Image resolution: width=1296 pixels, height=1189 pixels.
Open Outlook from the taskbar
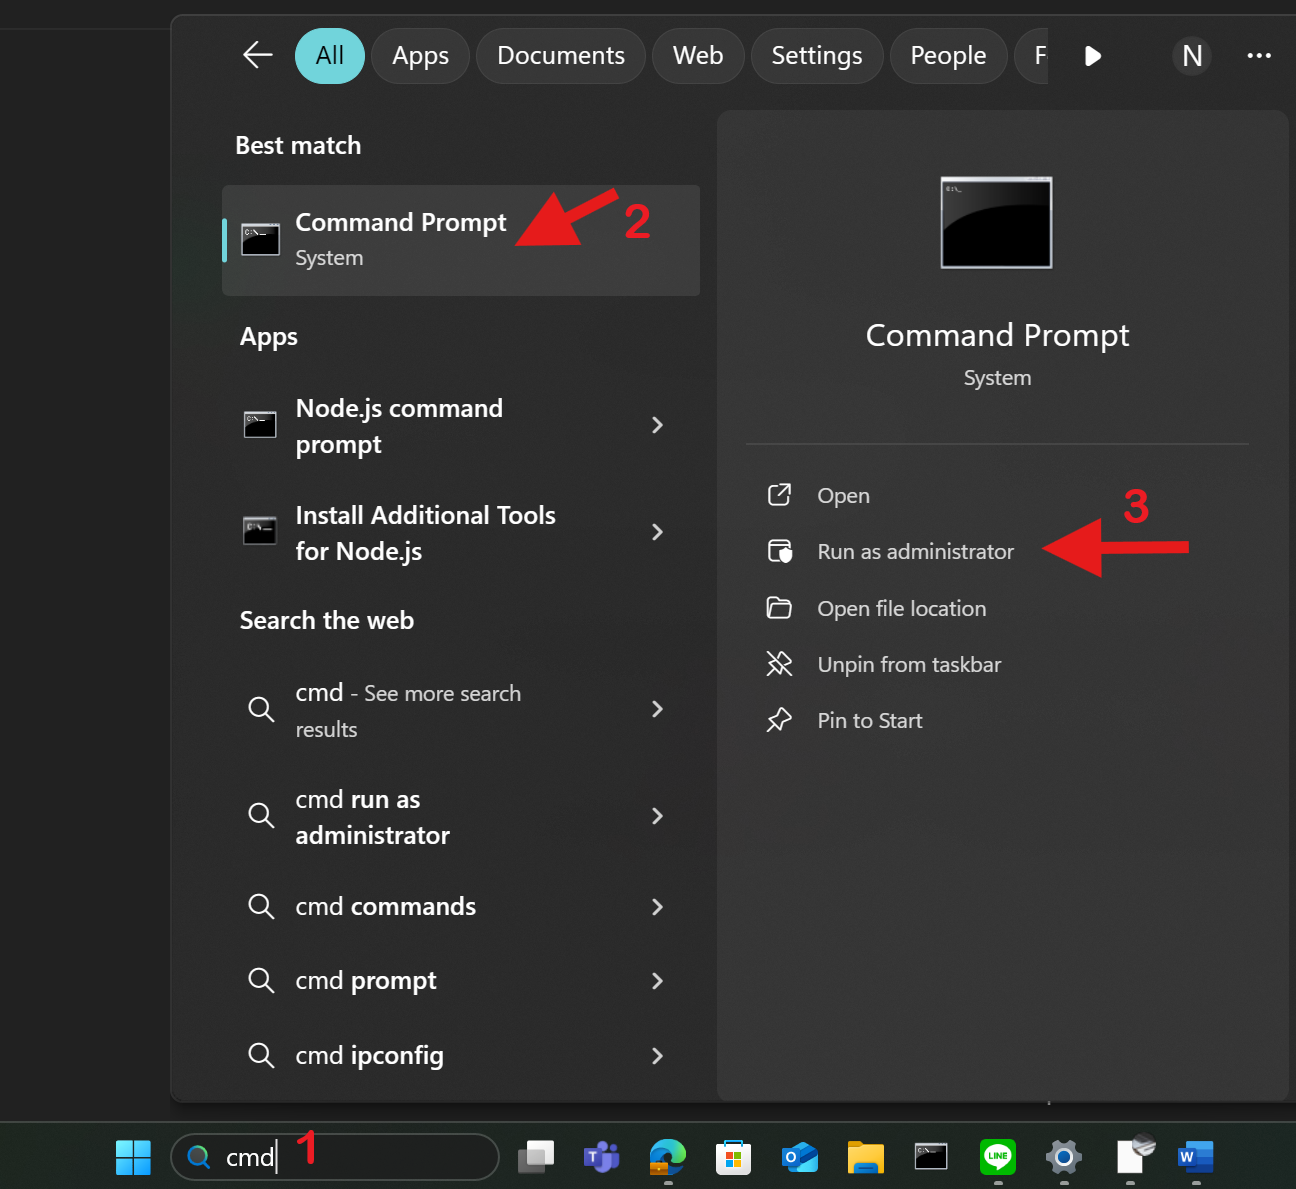(799, 1157)
